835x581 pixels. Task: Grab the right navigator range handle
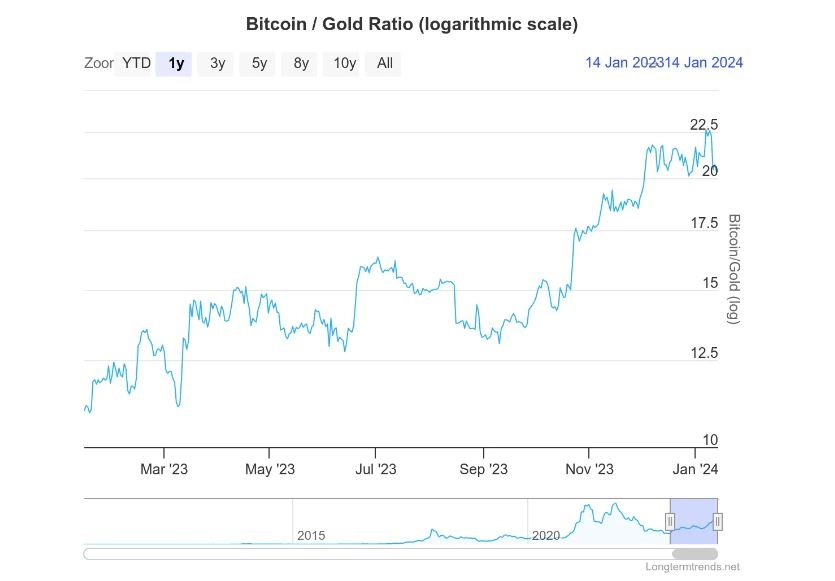pos(717,521)
